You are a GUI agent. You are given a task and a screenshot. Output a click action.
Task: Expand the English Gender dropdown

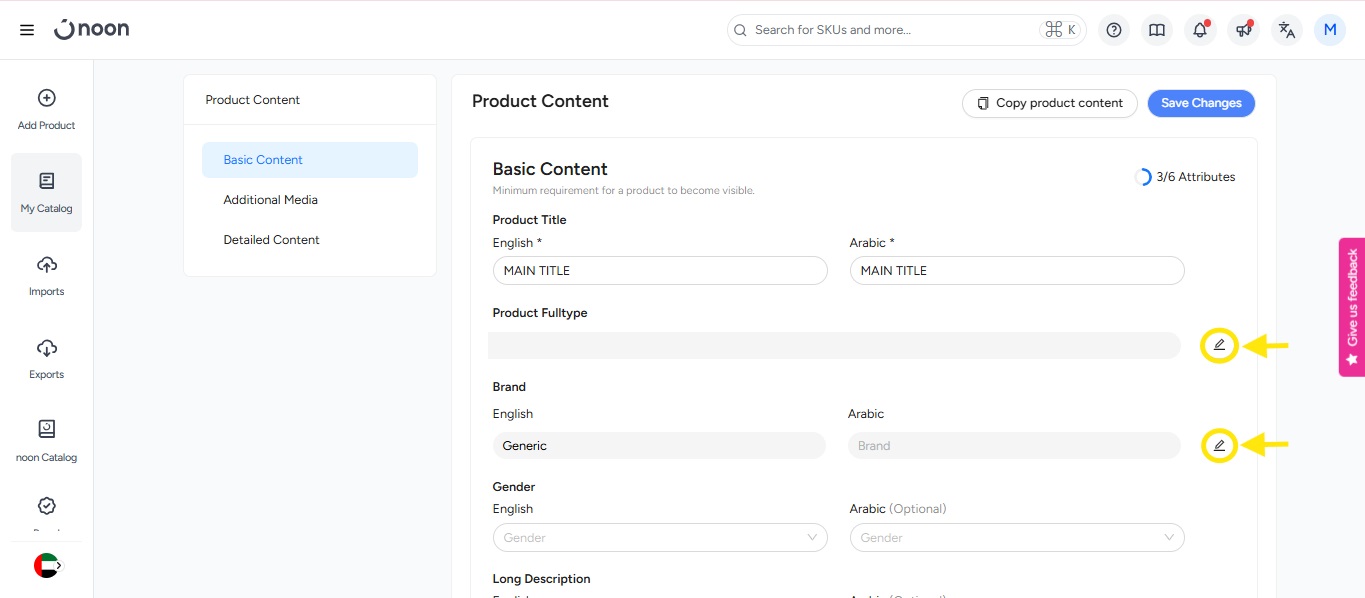click(x=660, y=538)
